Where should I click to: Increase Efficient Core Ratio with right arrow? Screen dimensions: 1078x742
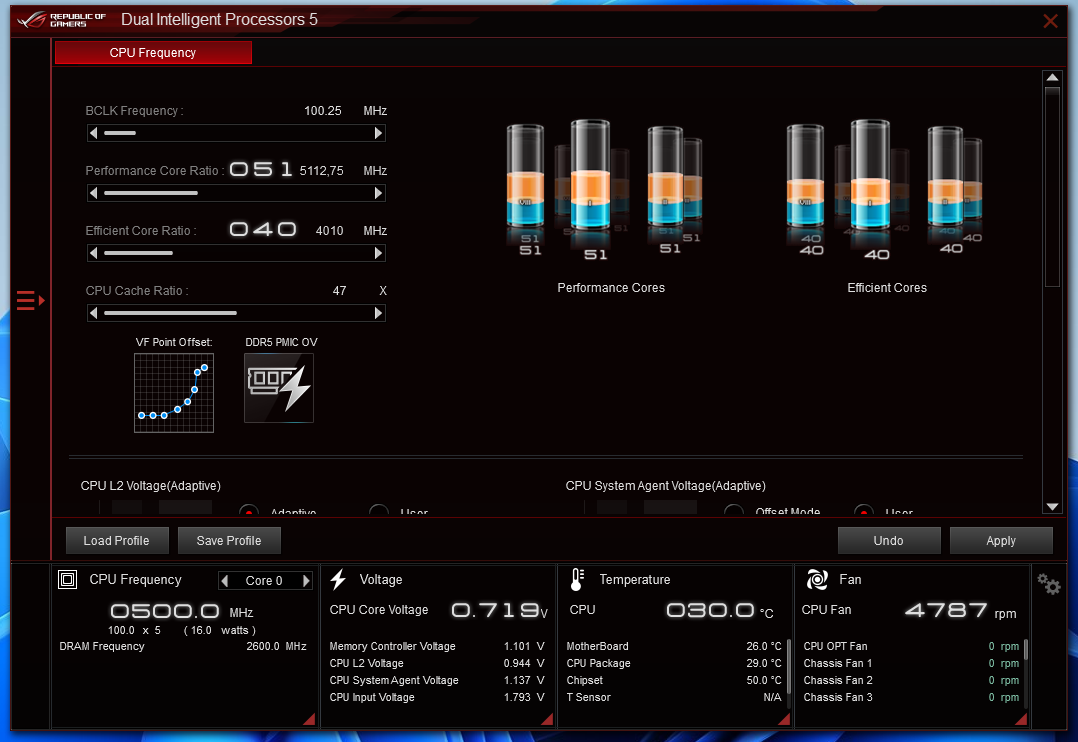(x=378, y=253)
